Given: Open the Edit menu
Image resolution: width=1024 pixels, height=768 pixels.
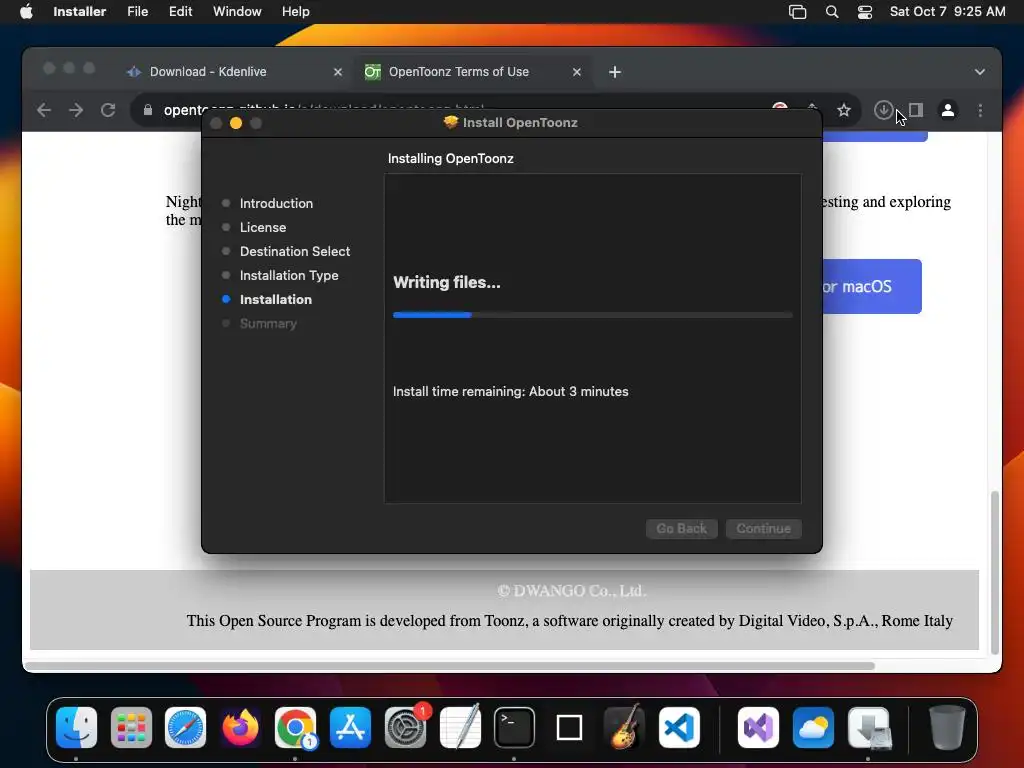Looking at the screenshot, I should point(180,12).
